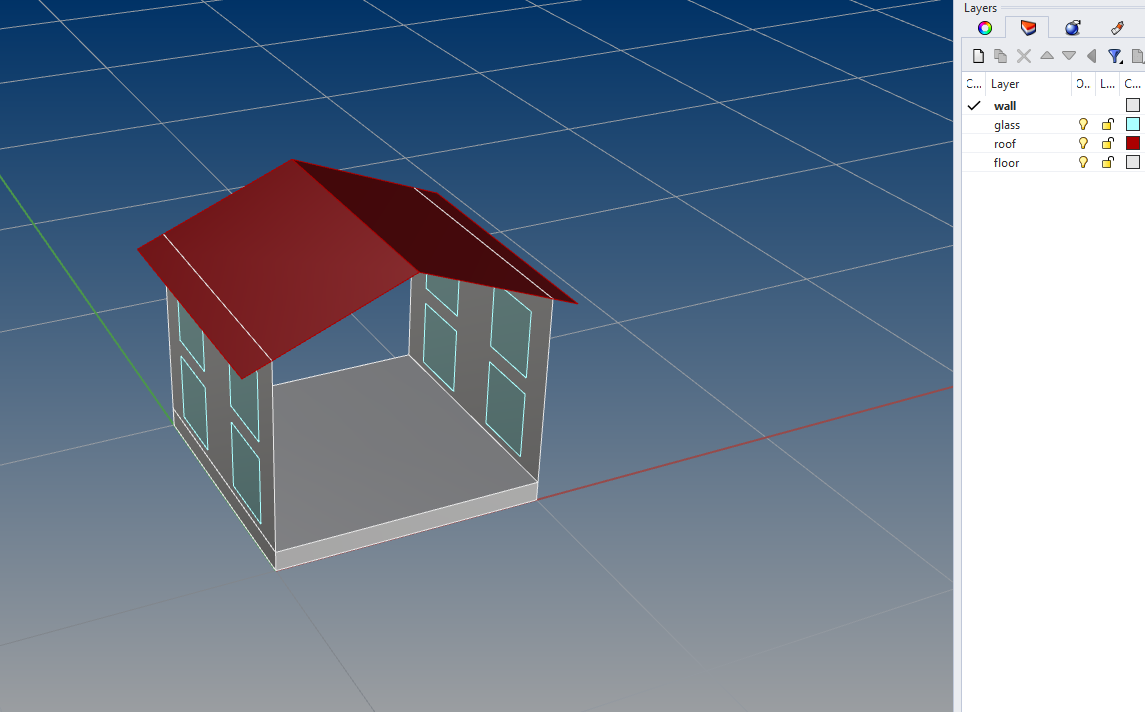Open the layer Filter funnel dropdown
The image size is (1145, 712).
1114,56
